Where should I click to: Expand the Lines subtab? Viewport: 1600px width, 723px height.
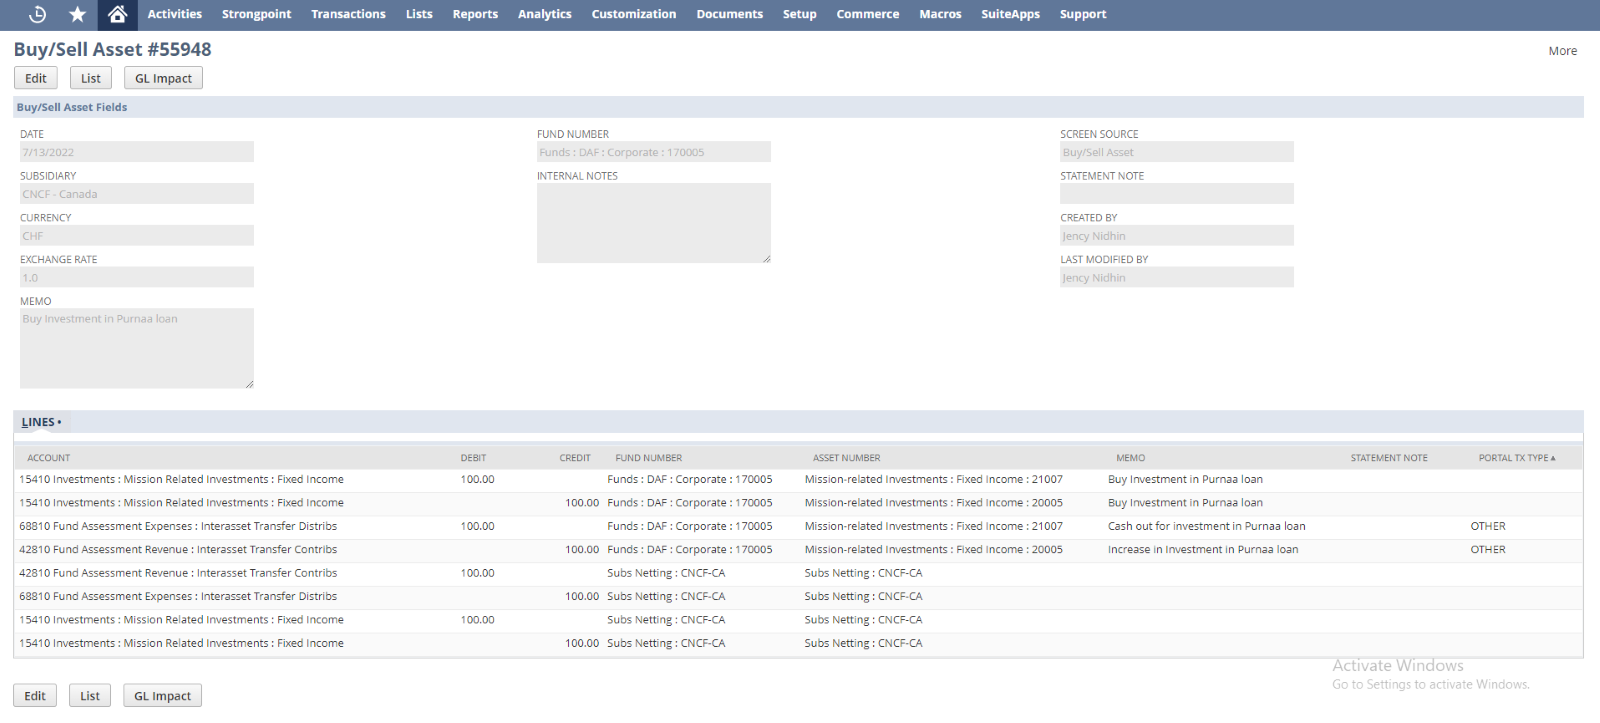40,422
